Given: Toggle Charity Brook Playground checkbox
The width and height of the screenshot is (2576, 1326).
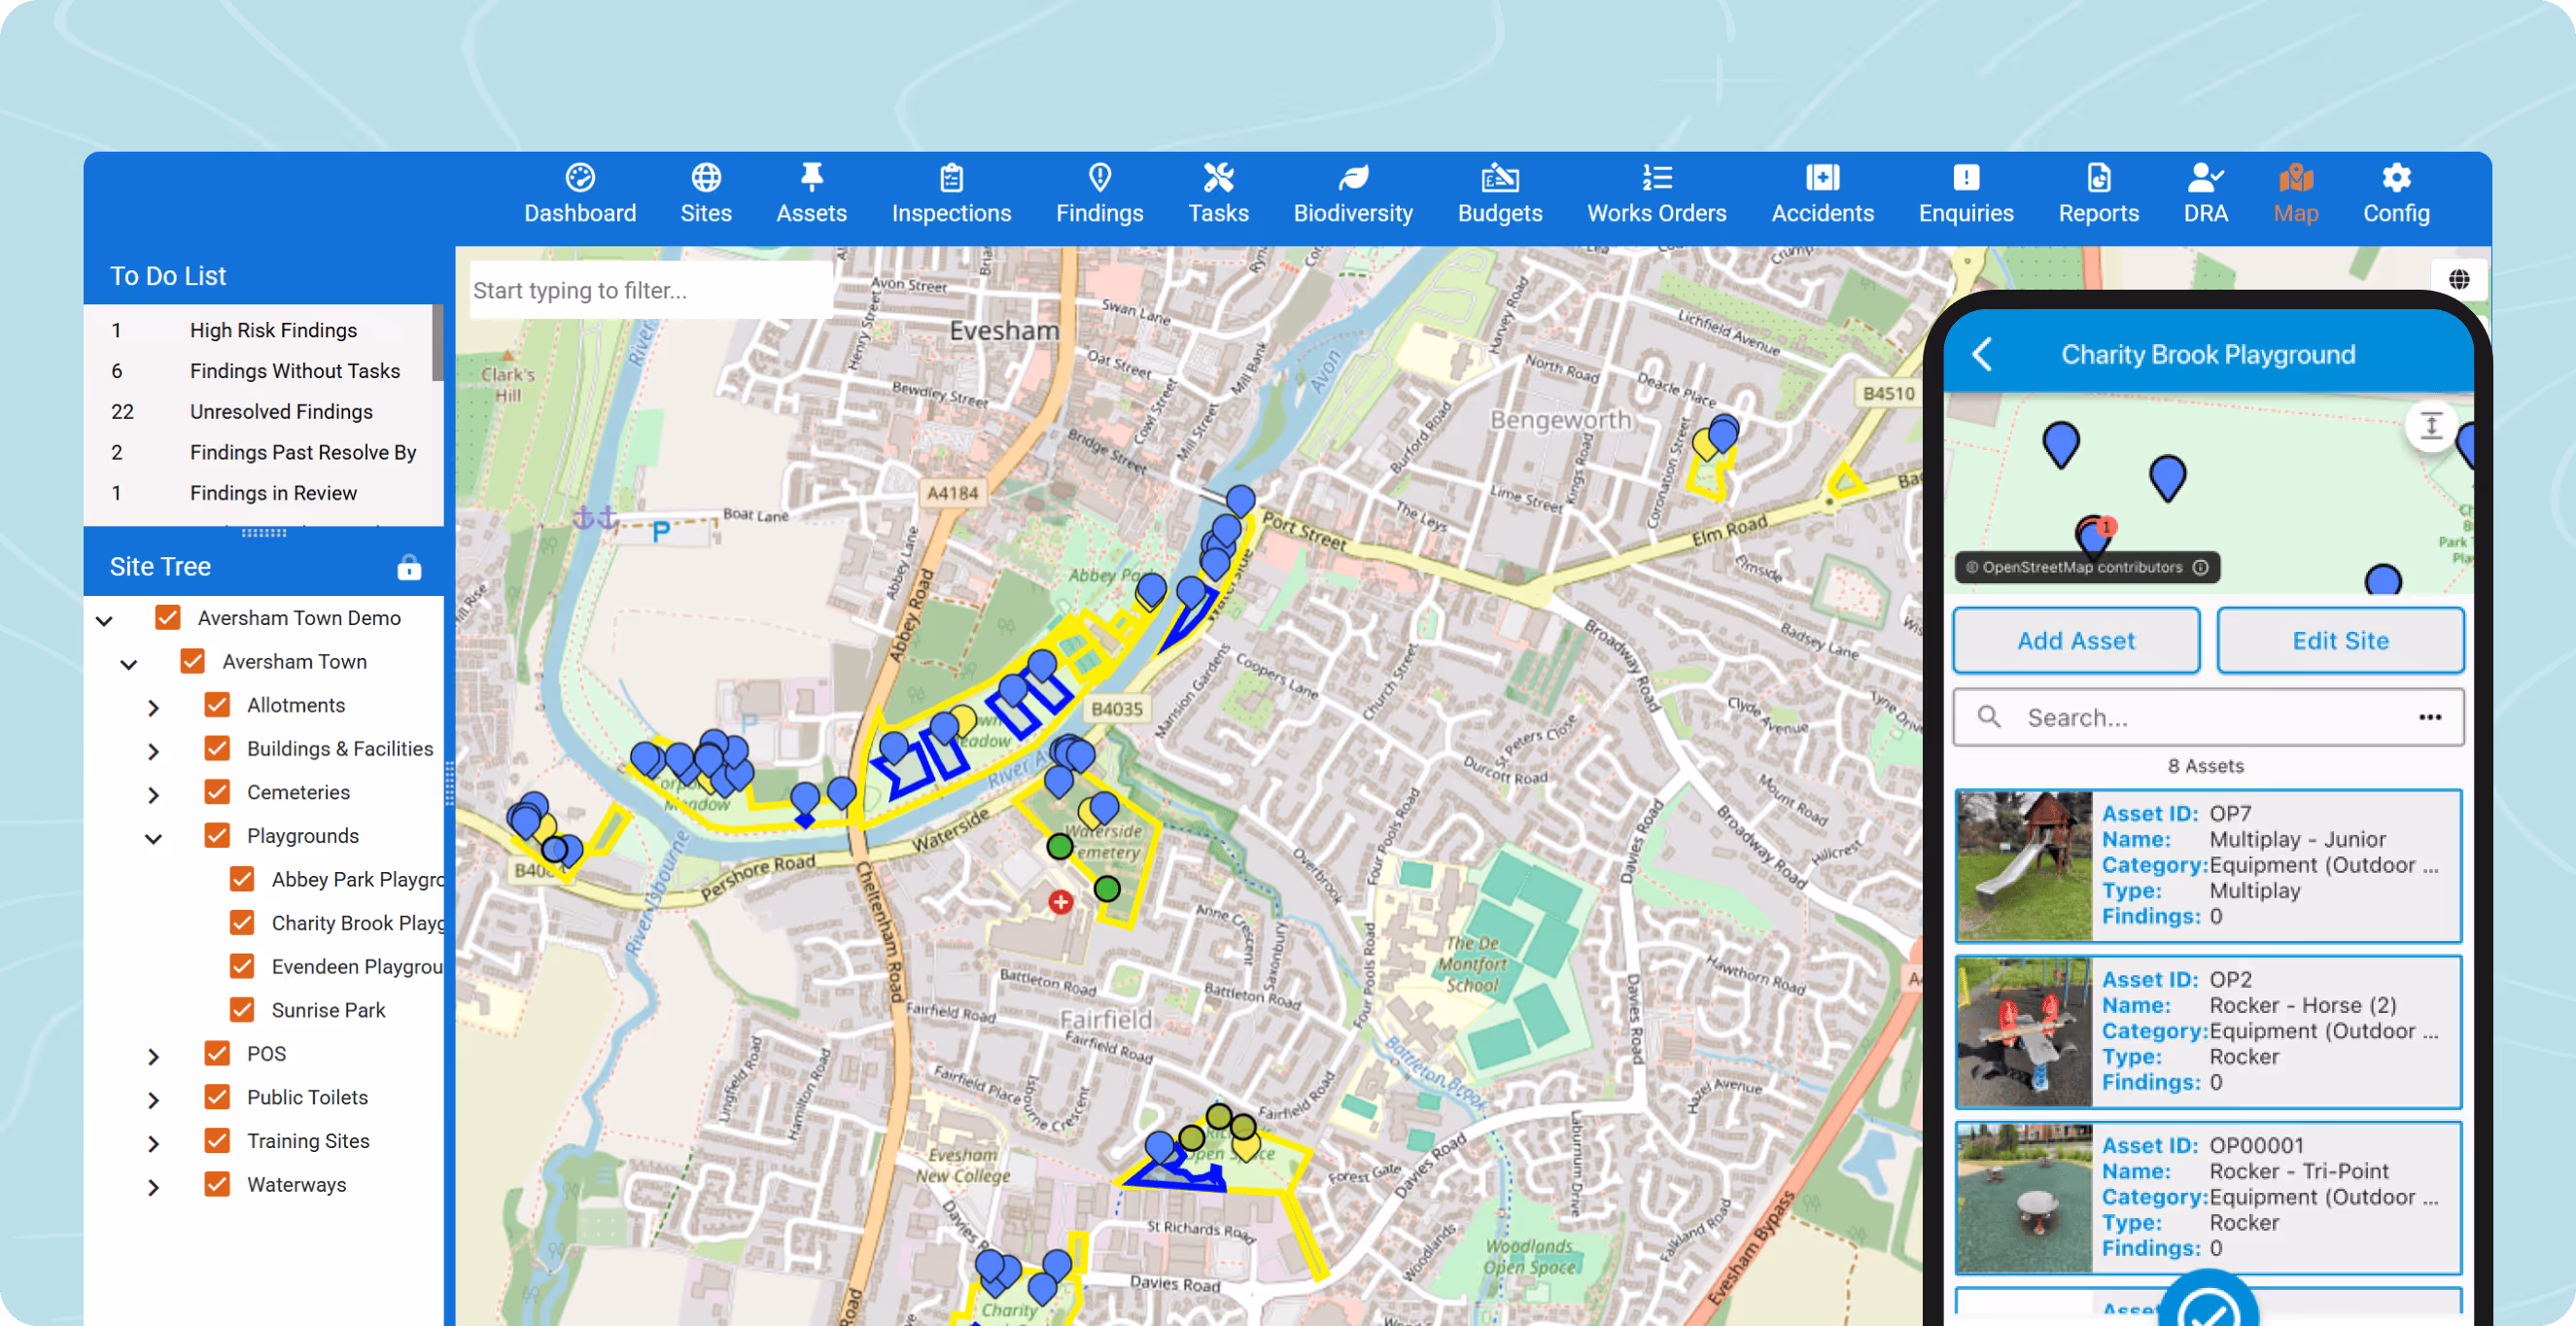Looking at the screenshot, I should click(x=242, y=922).
